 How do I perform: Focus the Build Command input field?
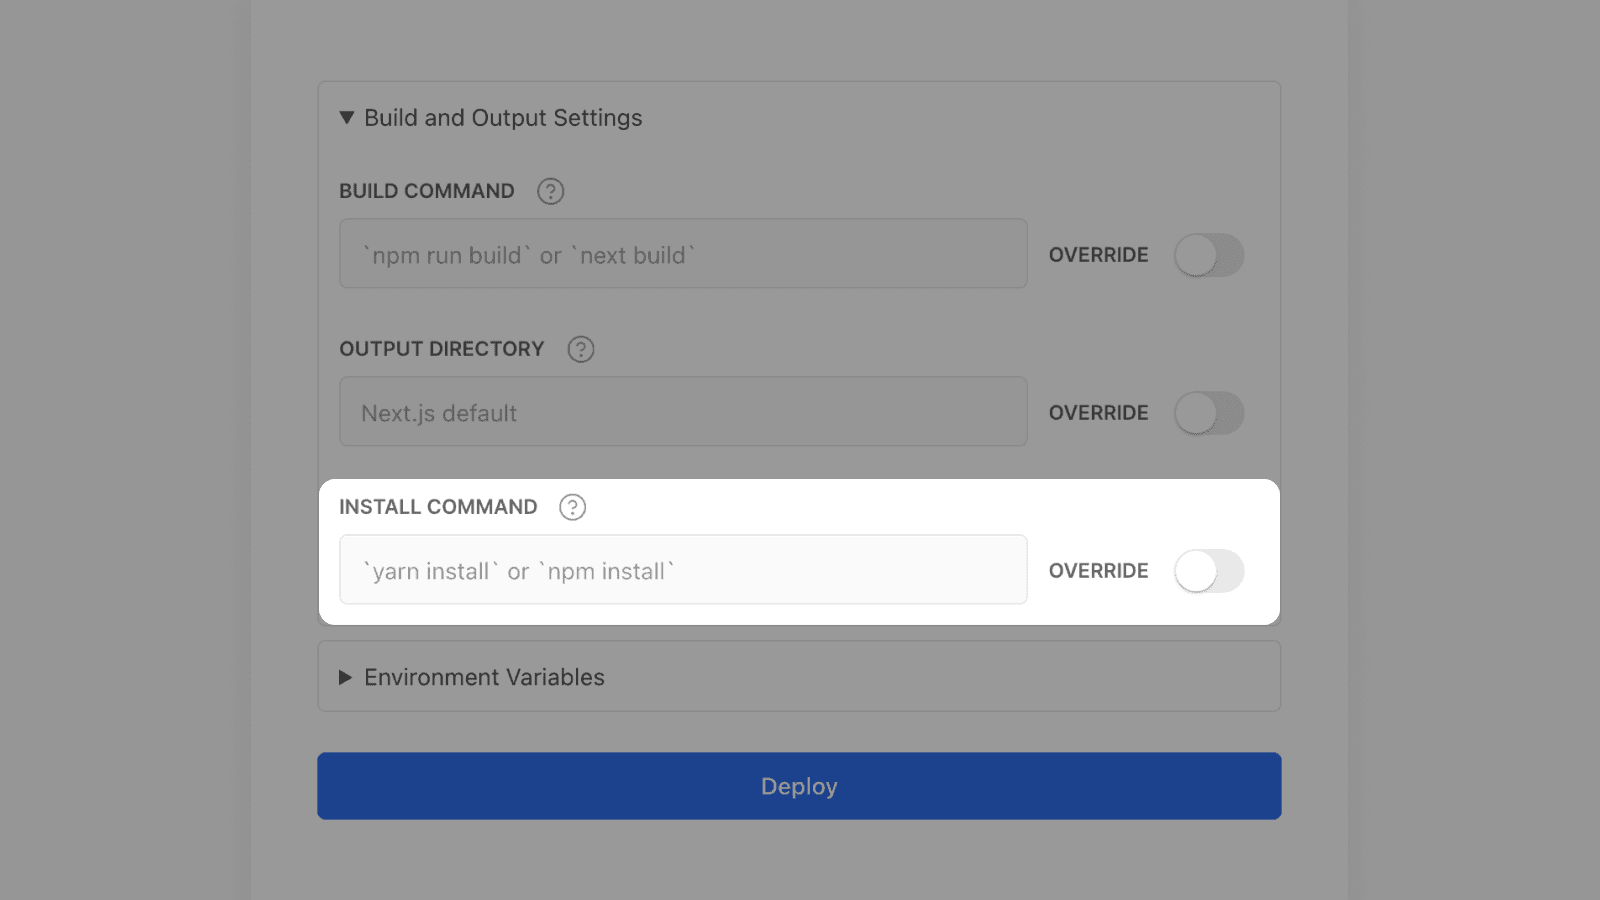pos(683,254)
